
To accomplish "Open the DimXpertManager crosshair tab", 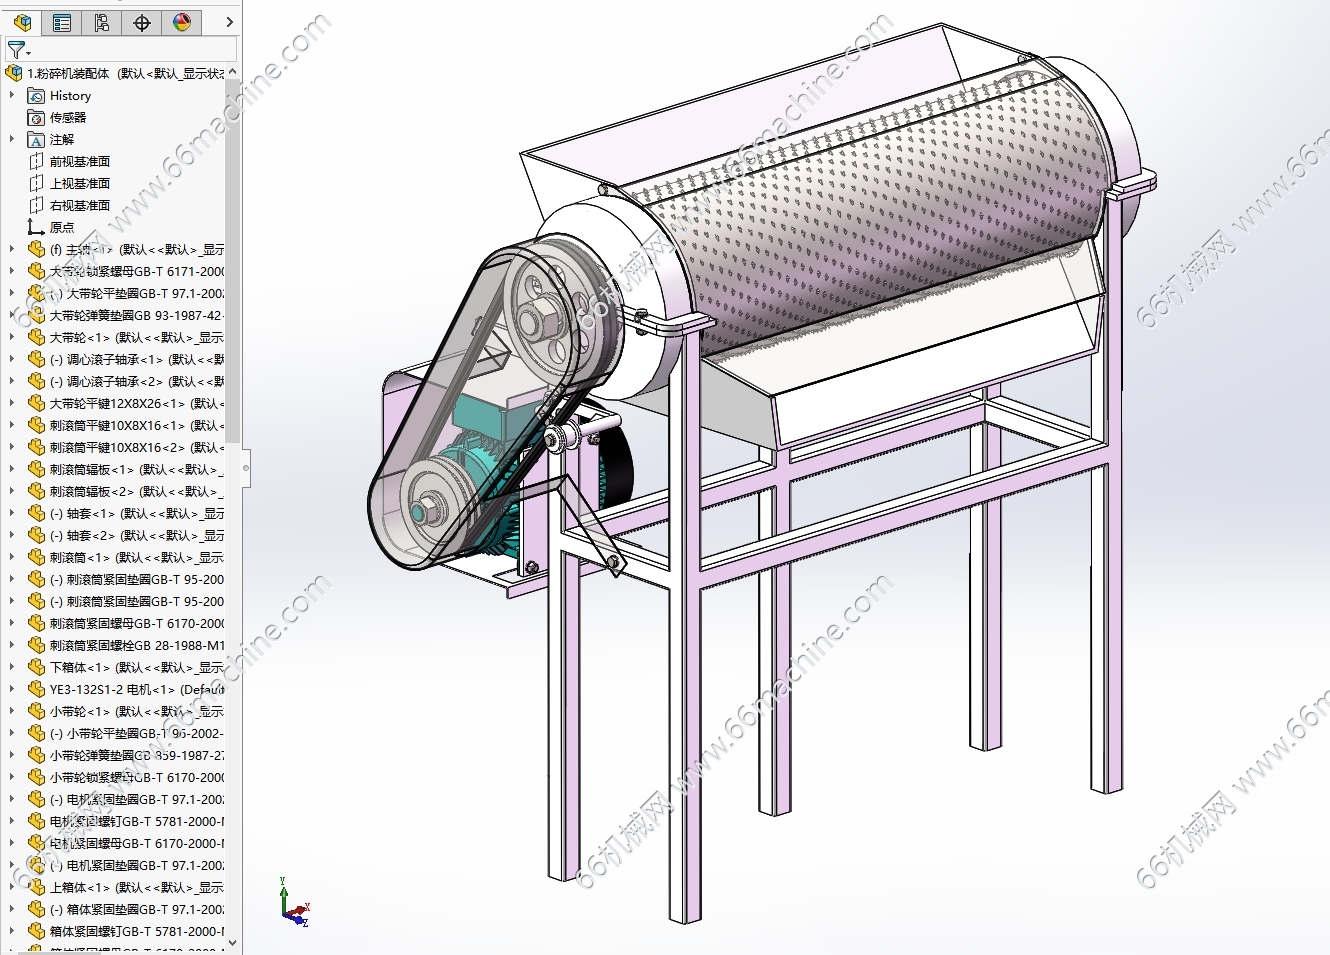I will (142, 22).
